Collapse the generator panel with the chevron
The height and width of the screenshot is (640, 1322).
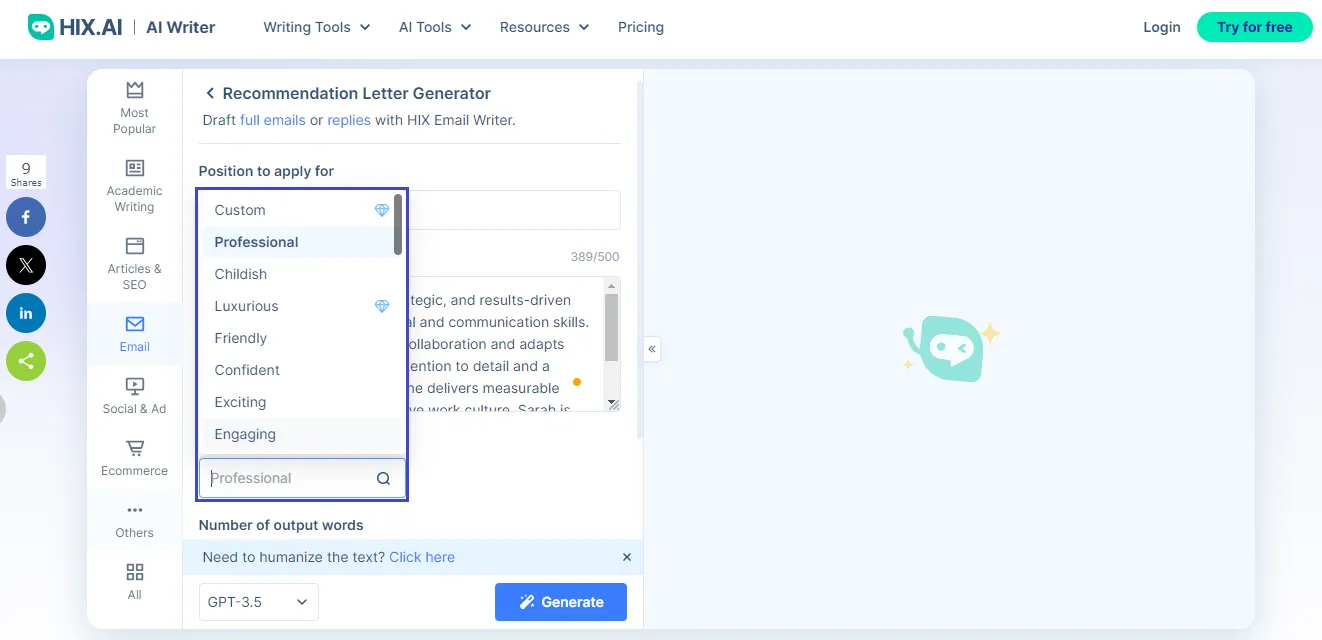pyautogui.click(x=651, y=349)
